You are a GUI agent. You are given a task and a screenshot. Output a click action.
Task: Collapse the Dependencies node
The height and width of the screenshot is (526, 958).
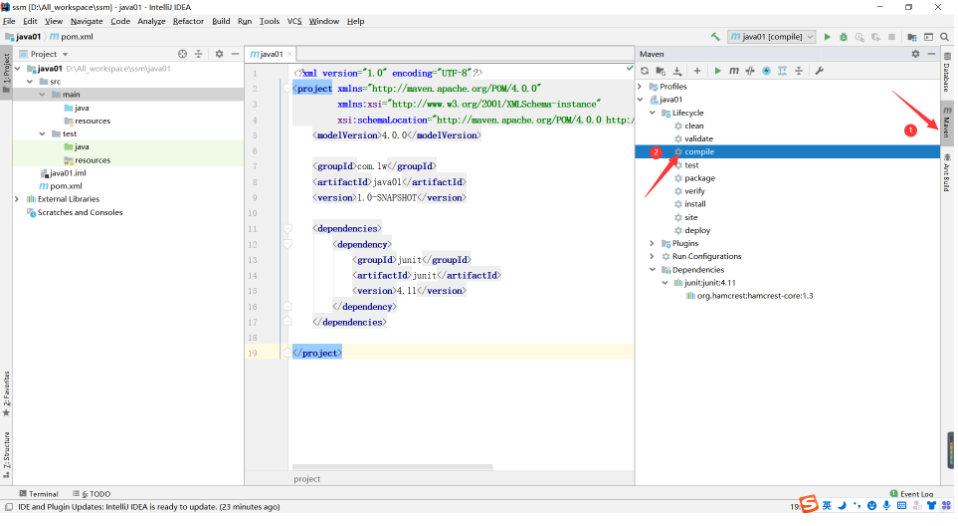point(653,269)
